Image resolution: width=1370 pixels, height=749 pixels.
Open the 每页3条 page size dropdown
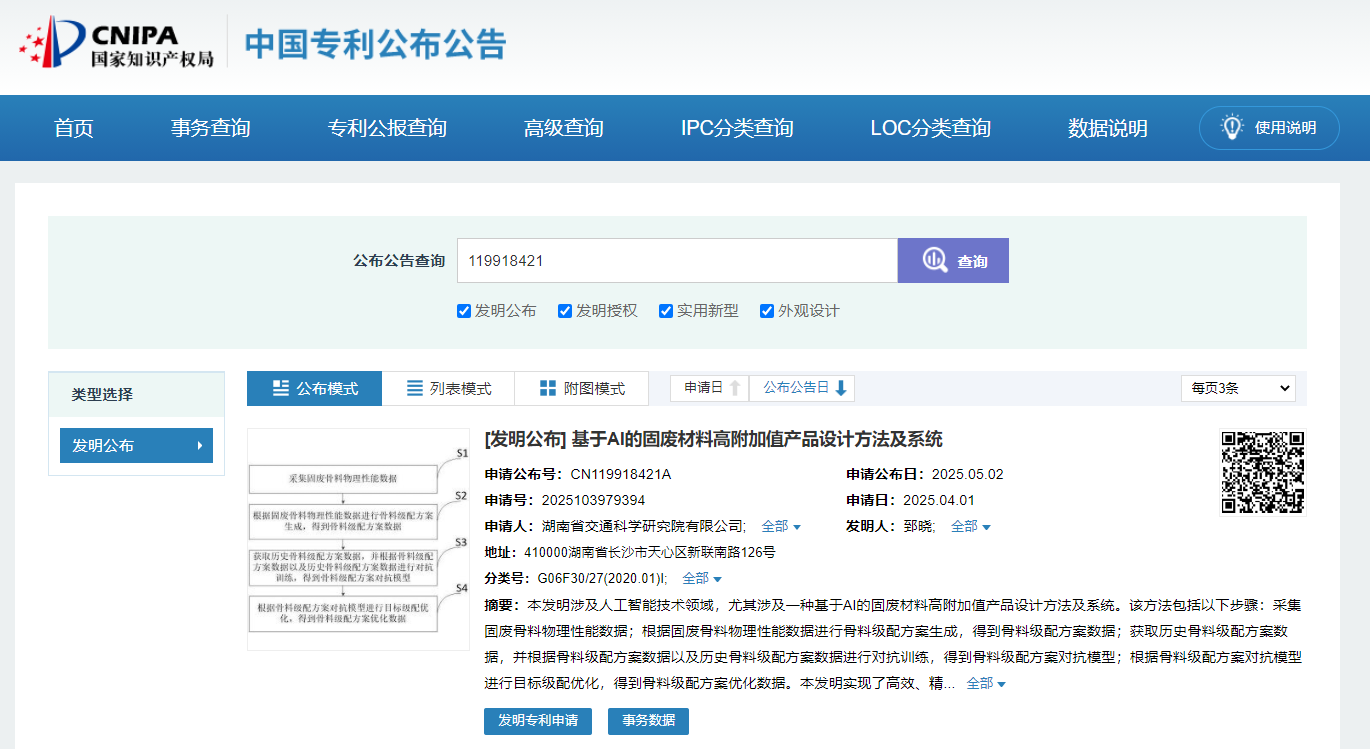pyautogui.click(x=1237, y=388)
